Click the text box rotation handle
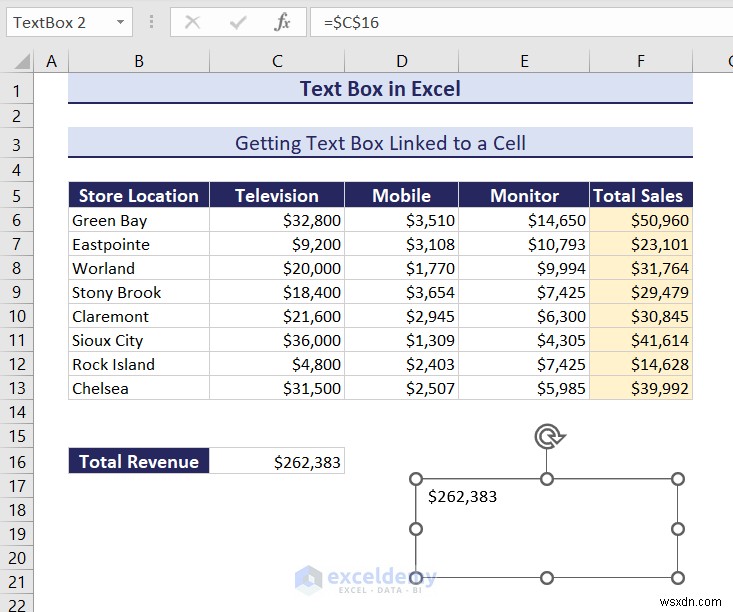 click(x=550, y=436)
